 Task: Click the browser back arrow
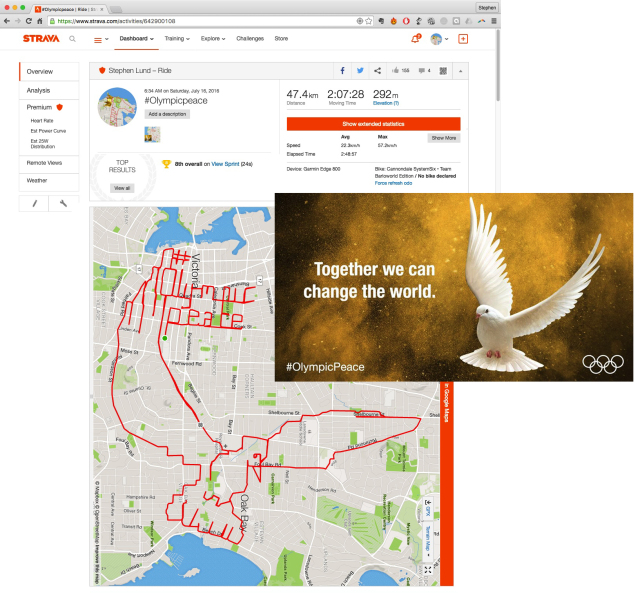click(x=7, y=21)
